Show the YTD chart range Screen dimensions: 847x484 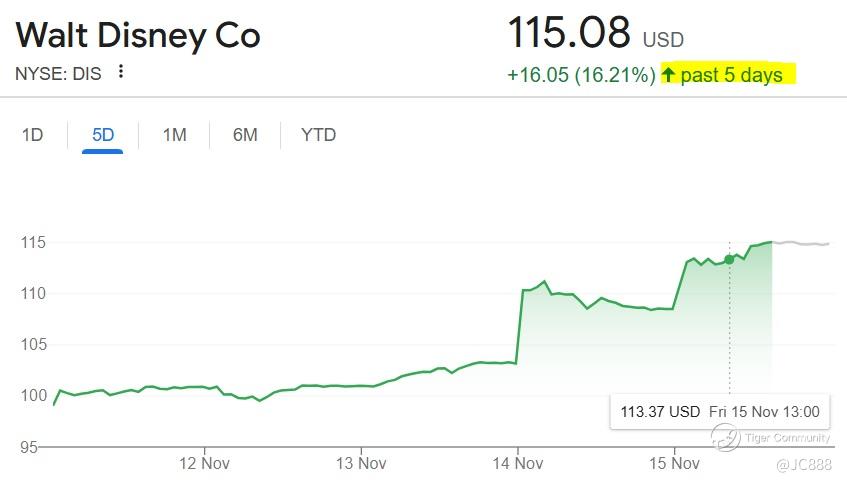click(x=318, y=135)
